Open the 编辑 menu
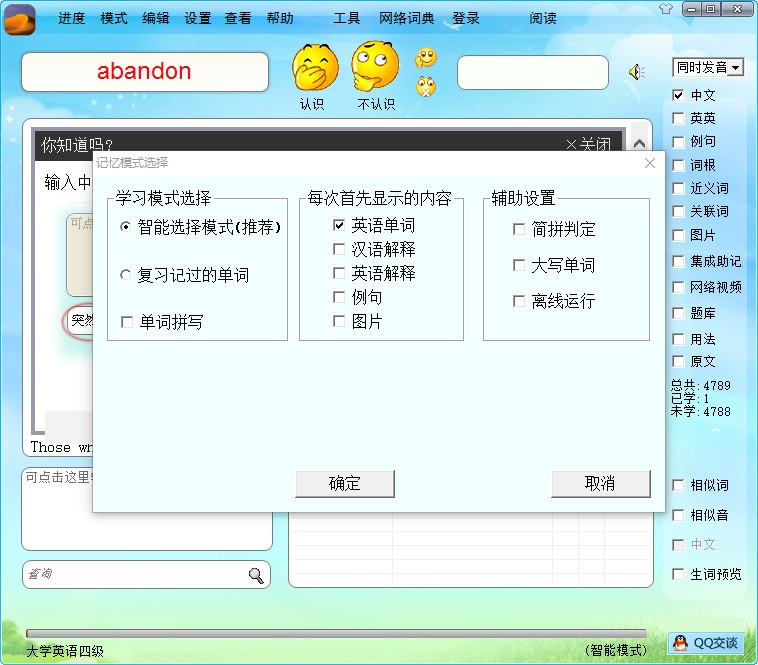Viewport: 758px width, 665px height. 156,18
